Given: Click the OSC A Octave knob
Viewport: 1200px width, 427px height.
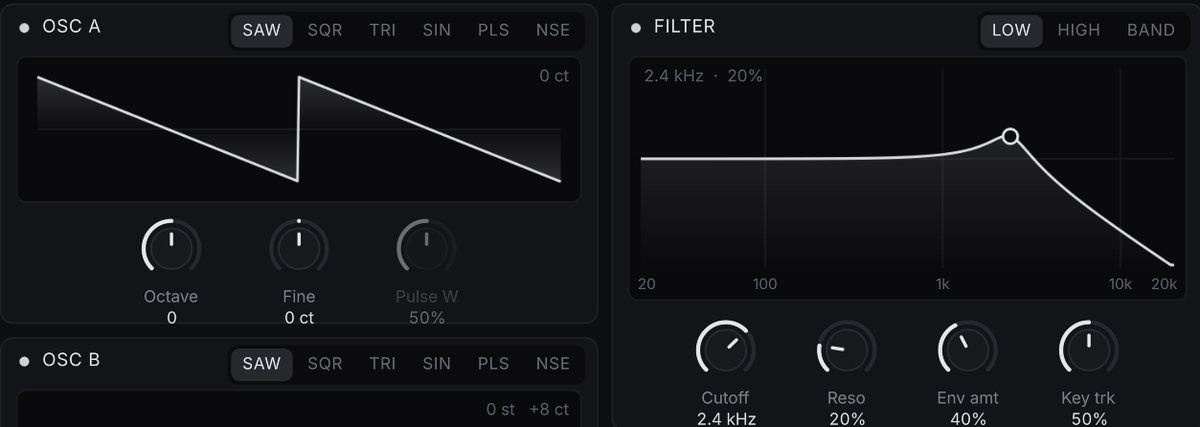Looking at the screenshot, I should (x=171, y=247).
